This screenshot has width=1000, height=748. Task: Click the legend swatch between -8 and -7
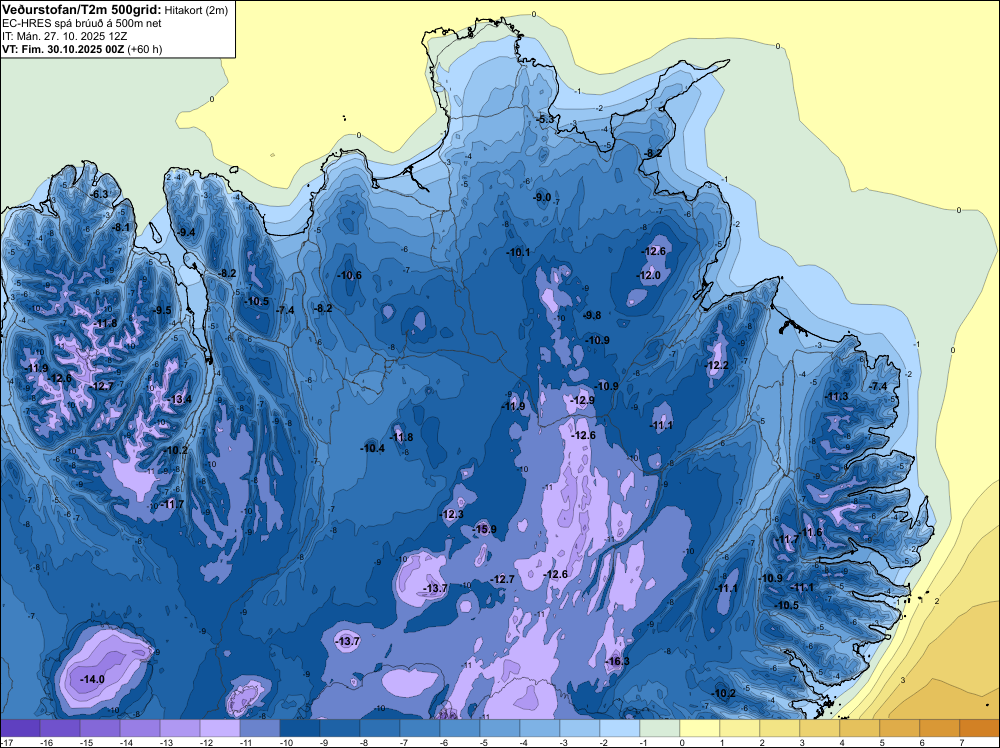point(380,728)
